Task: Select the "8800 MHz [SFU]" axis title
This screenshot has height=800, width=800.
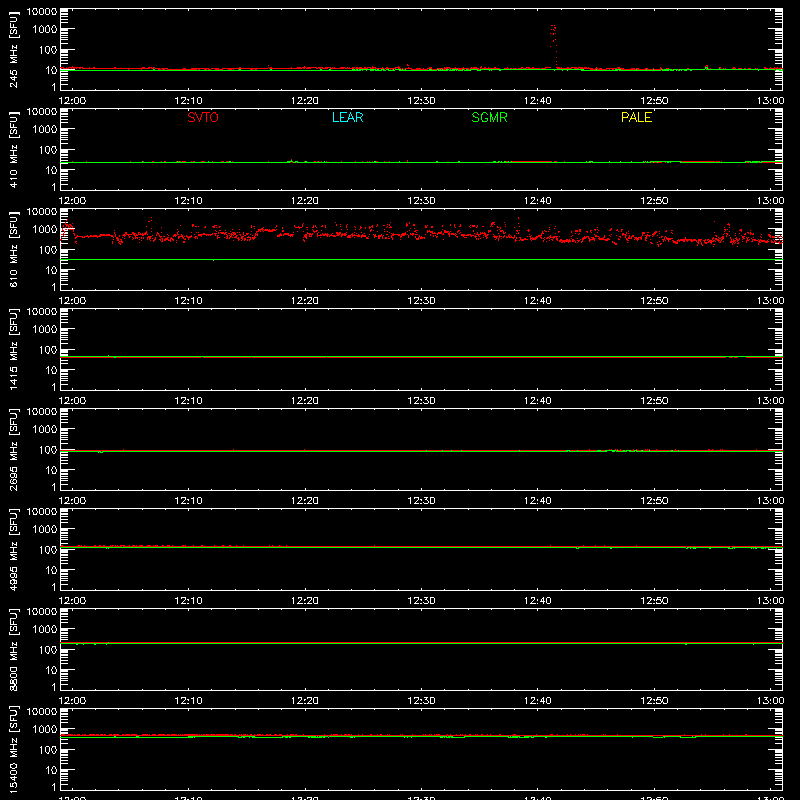Action: [x=13, y=649]
